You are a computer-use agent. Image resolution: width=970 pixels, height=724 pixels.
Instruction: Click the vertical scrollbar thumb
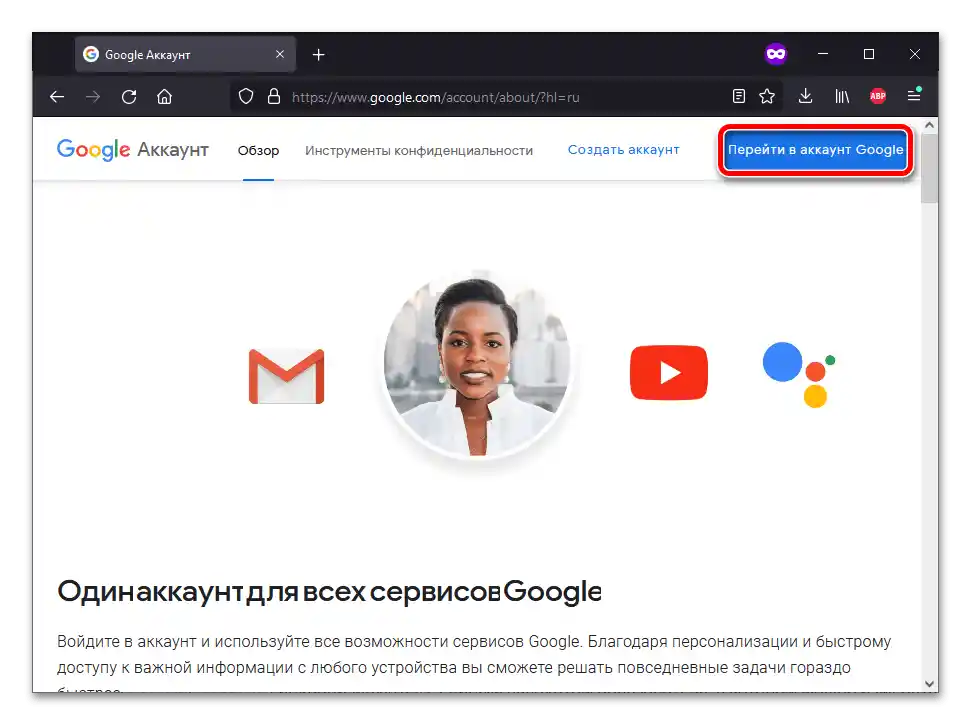[929, 168]
